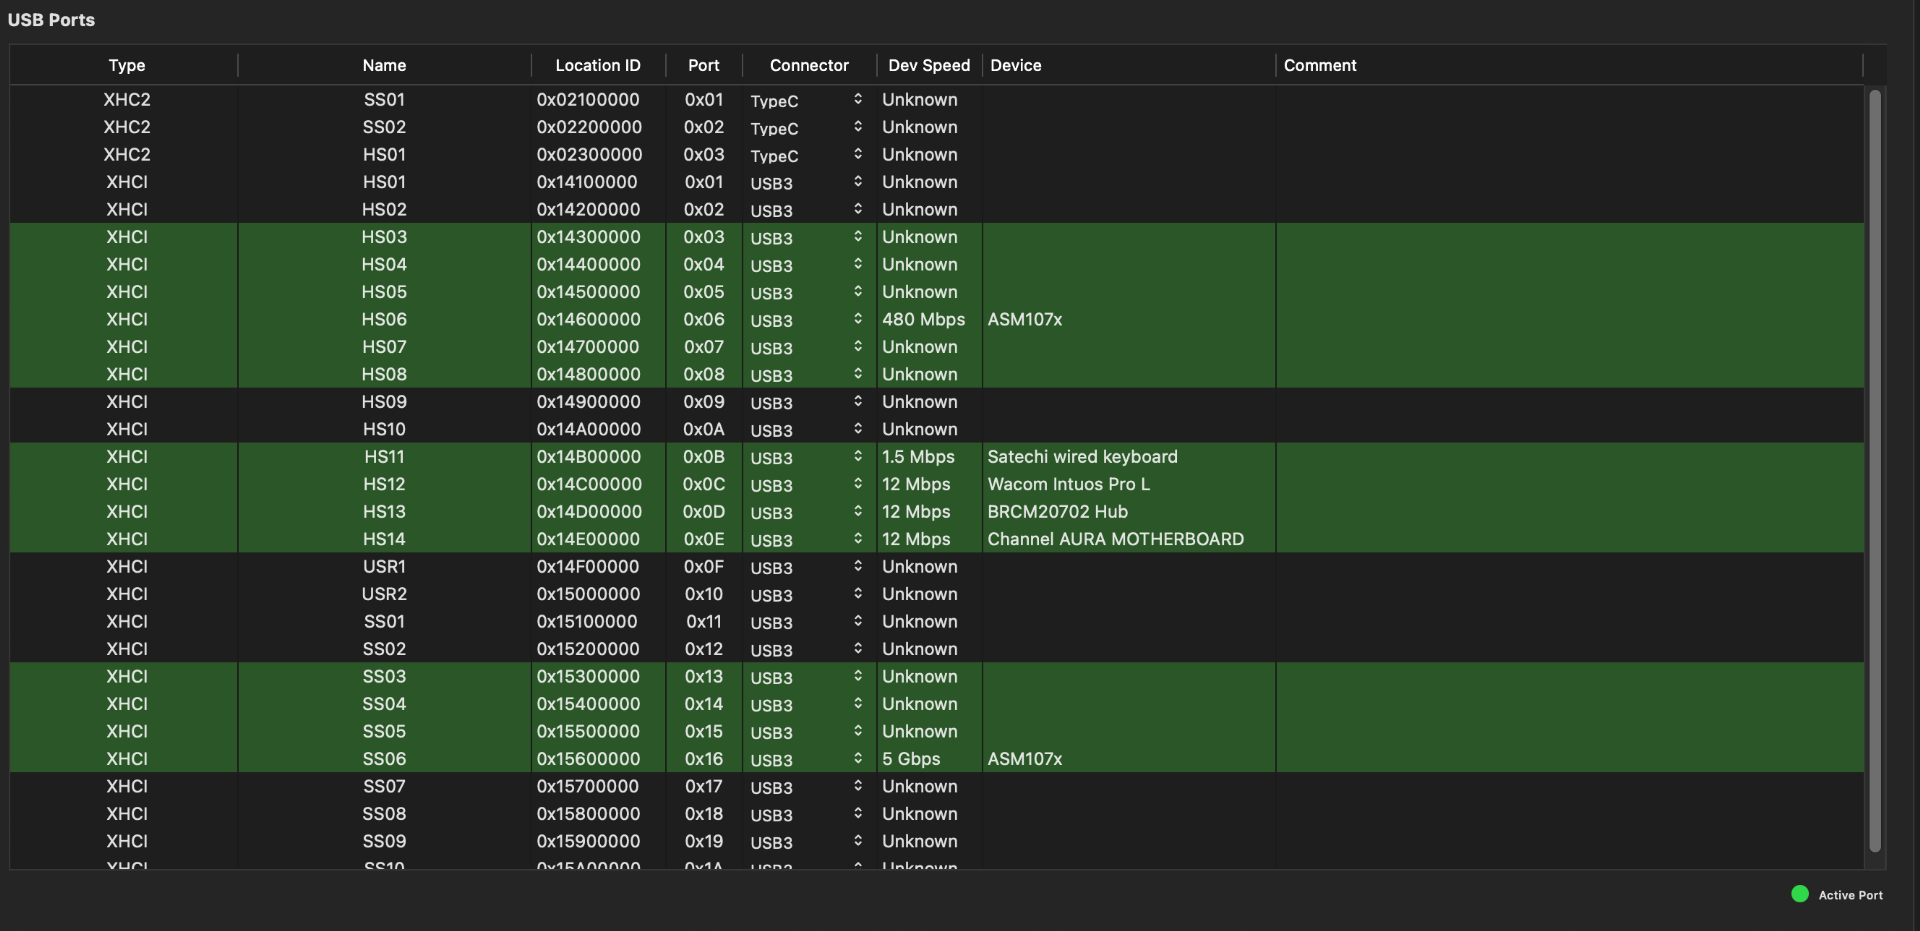Click the vertical scrollbar of ports table
Screen dimensions: 1920x931
pyautogui.click(x=1874, y=470)
